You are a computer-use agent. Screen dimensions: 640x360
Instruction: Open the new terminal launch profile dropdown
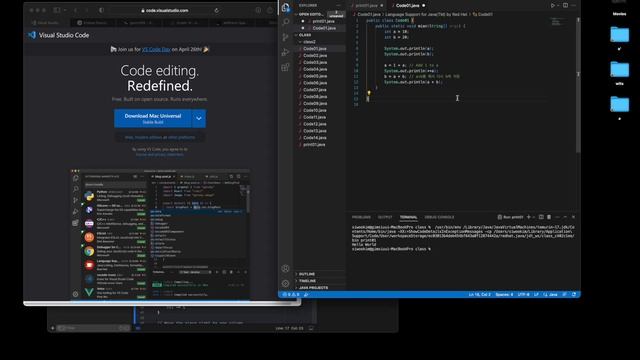533,217
